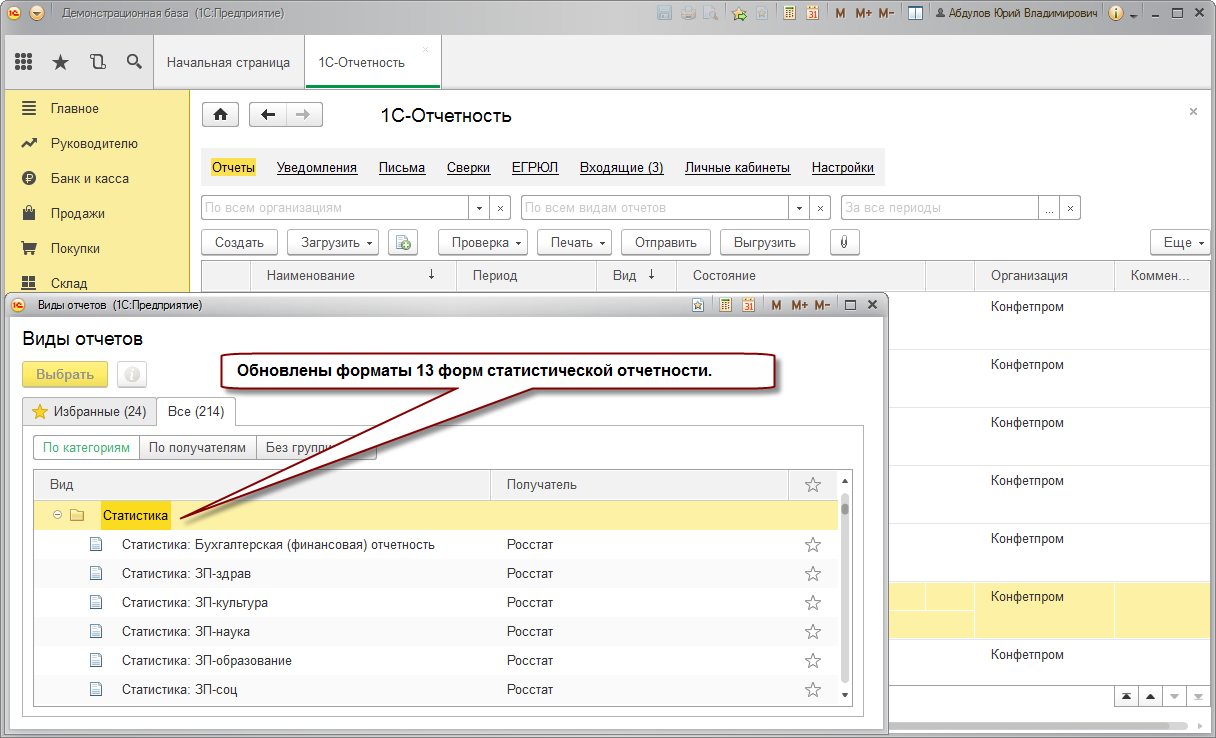Select Статистика: ЗП-образование report row
Image resolution: width=1216 pixels, height=738 pixels.
pos(206,661)
